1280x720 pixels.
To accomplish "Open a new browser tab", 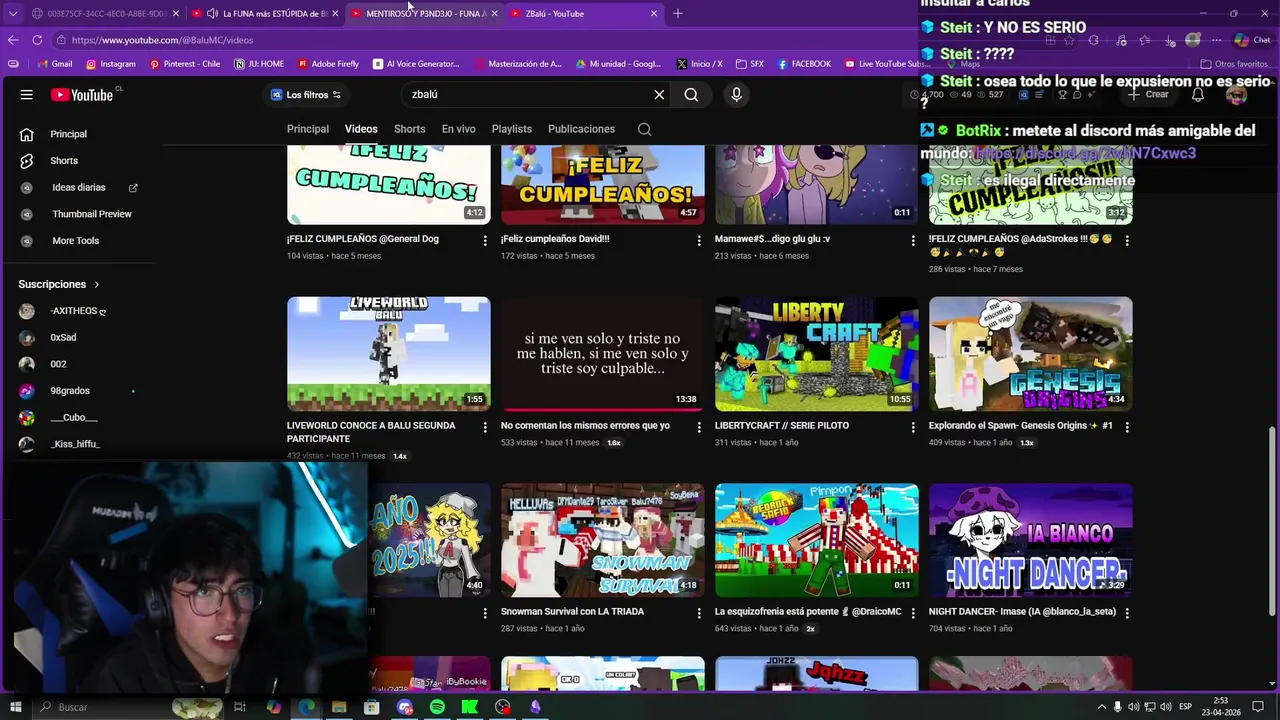I will pos(677,13).
